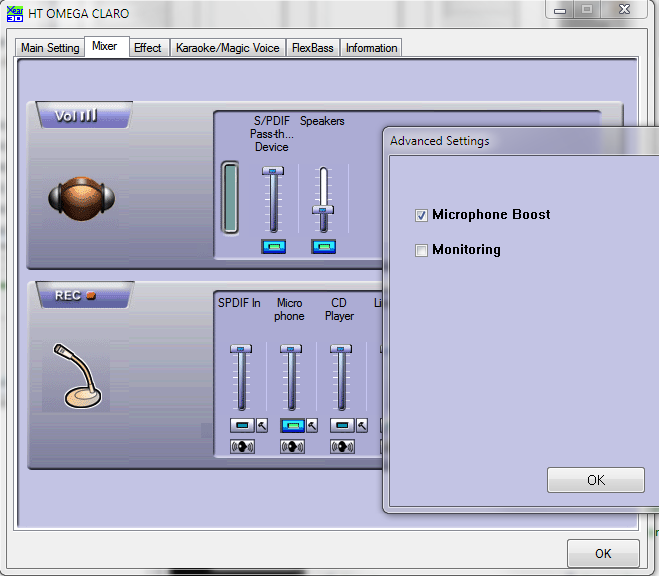Adjust the S/PDIF Pass-through Device slider

click(273, 171)
